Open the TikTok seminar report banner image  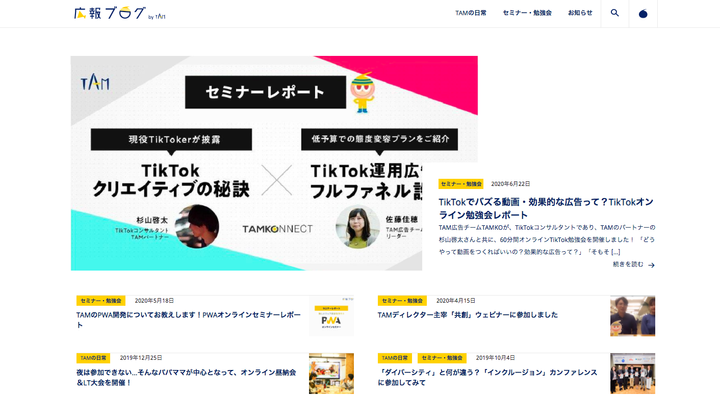274,163
